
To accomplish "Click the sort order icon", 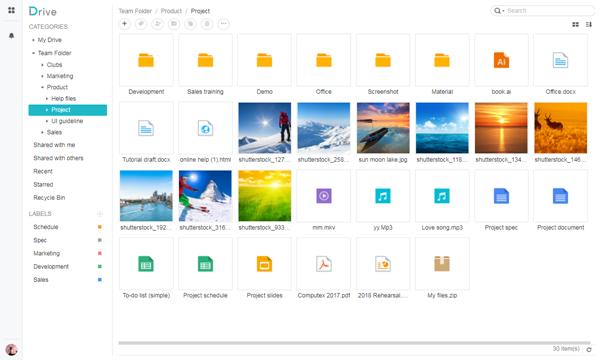I will pyautogui.click(x=589, y=24).
